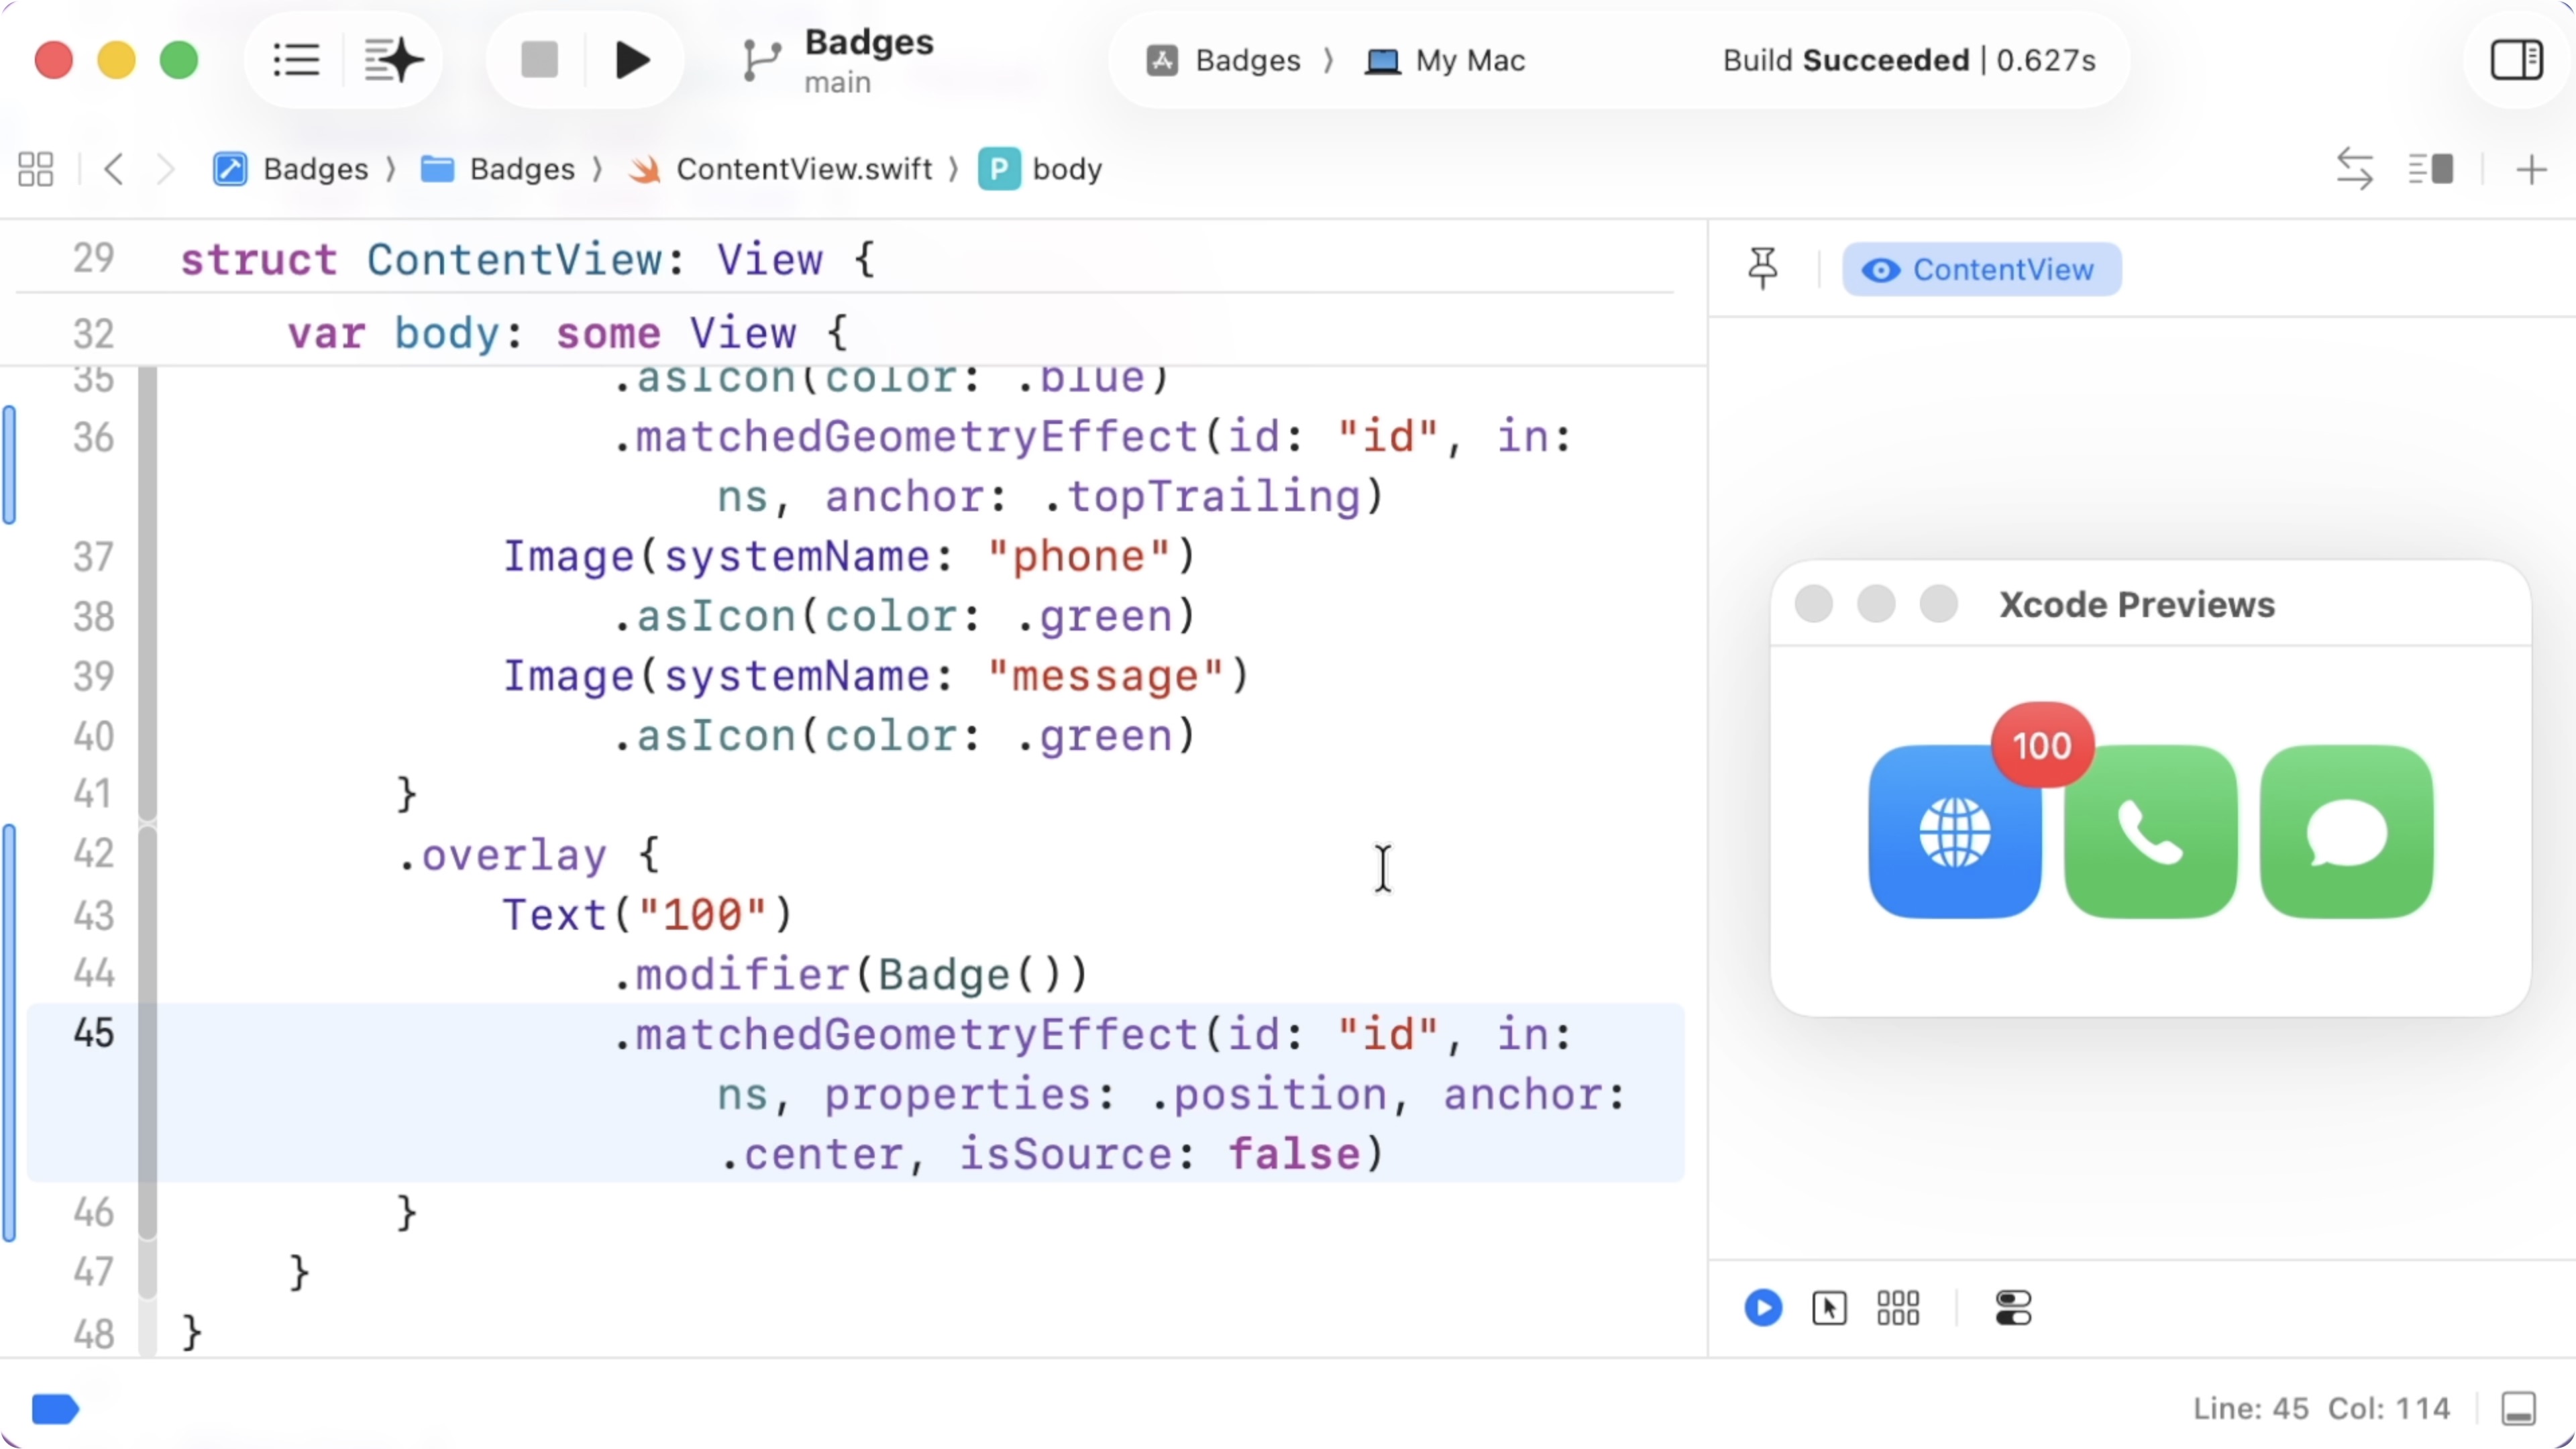Enable live preview mode button
2576x1449 pixels.
pos(1763,1308)
